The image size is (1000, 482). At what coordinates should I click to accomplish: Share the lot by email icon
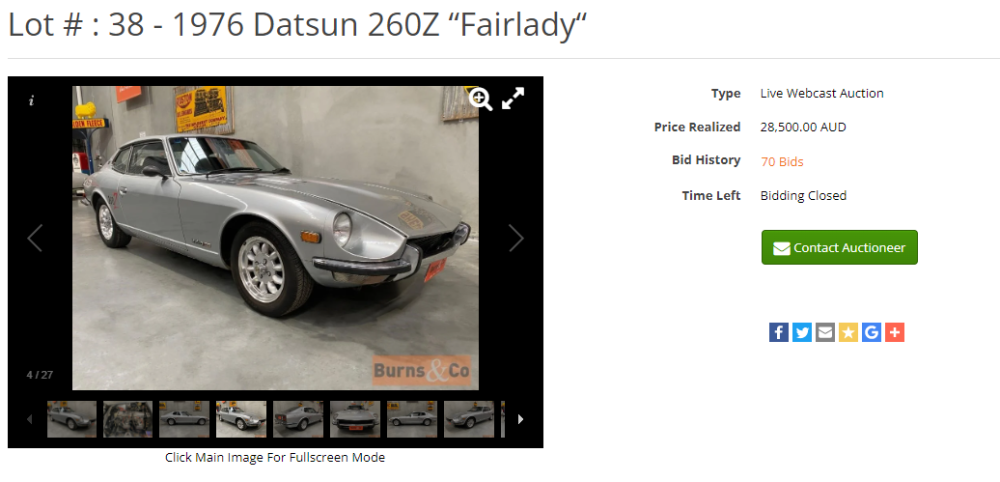pos(825,332)
